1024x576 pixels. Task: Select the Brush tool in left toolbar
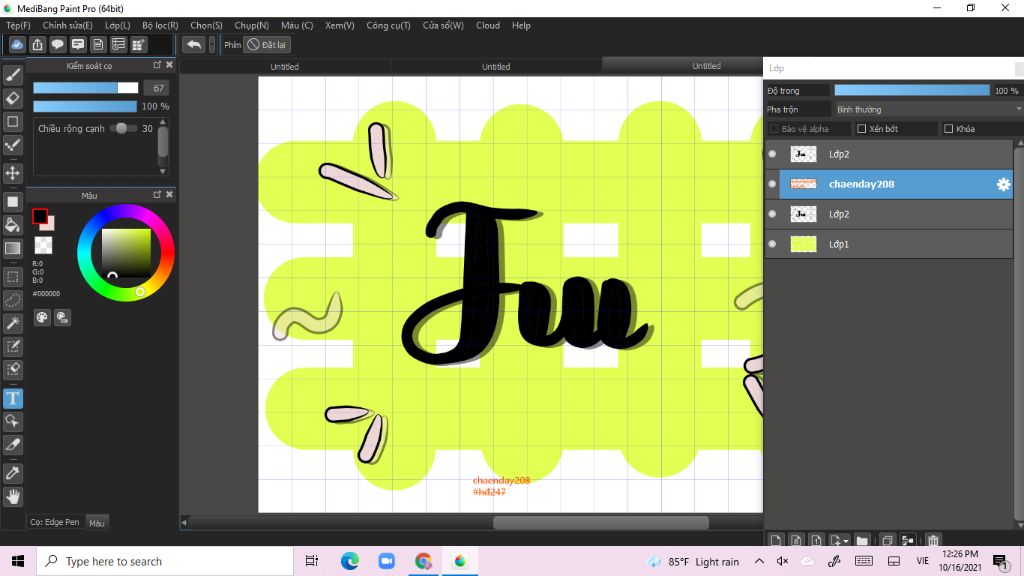(12, 75)
